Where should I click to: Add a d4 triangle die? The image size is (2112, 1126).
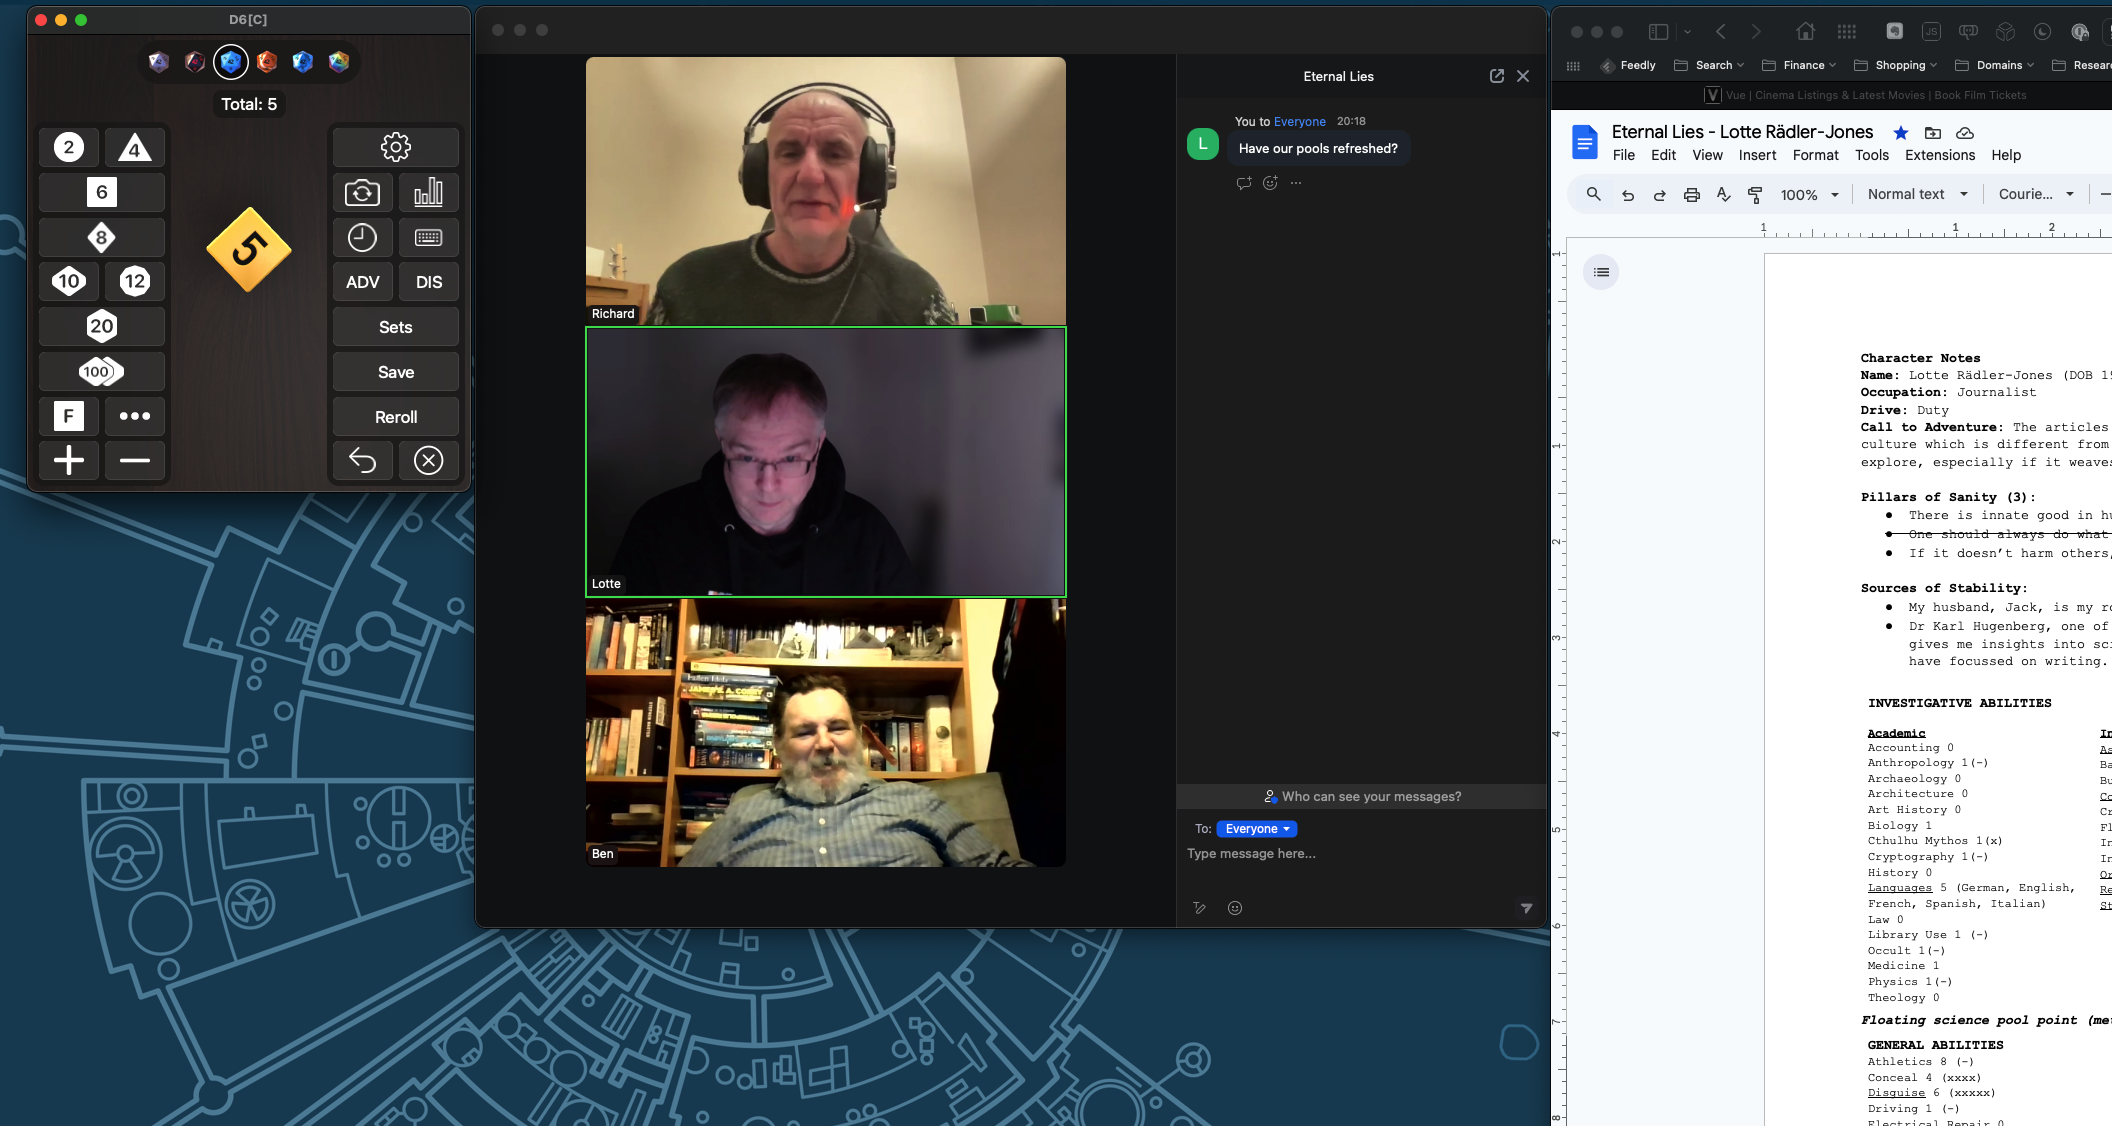point(135,148)
